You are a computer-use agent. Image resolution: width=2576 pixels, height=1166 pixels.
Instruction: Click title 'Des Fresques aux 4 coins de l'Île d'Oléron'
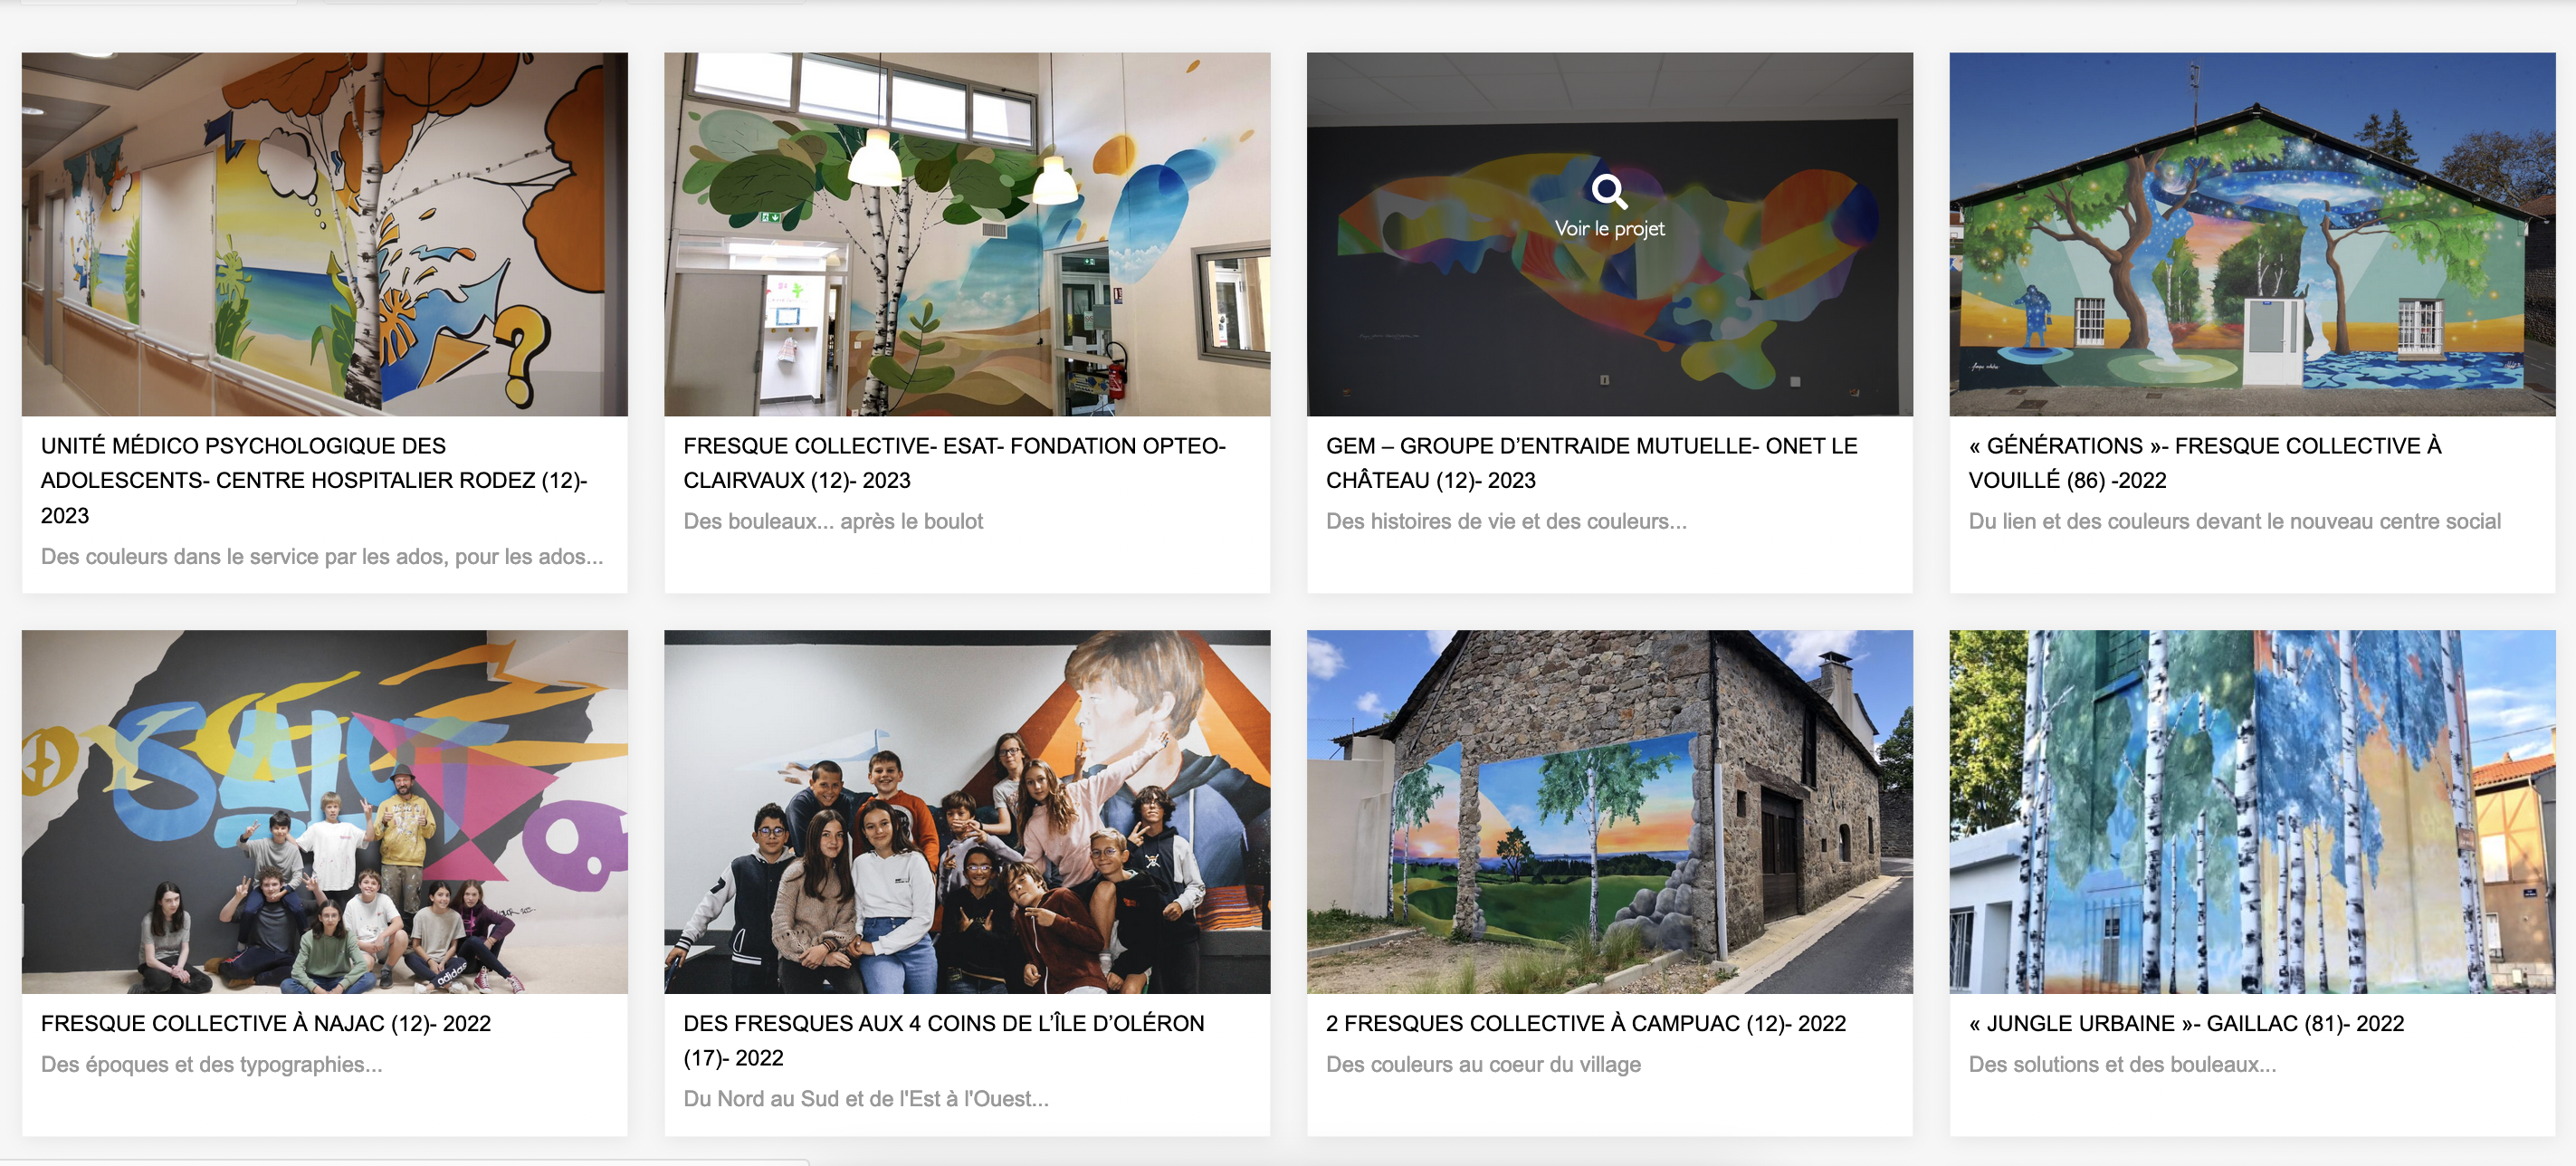tap(944, 1040)
